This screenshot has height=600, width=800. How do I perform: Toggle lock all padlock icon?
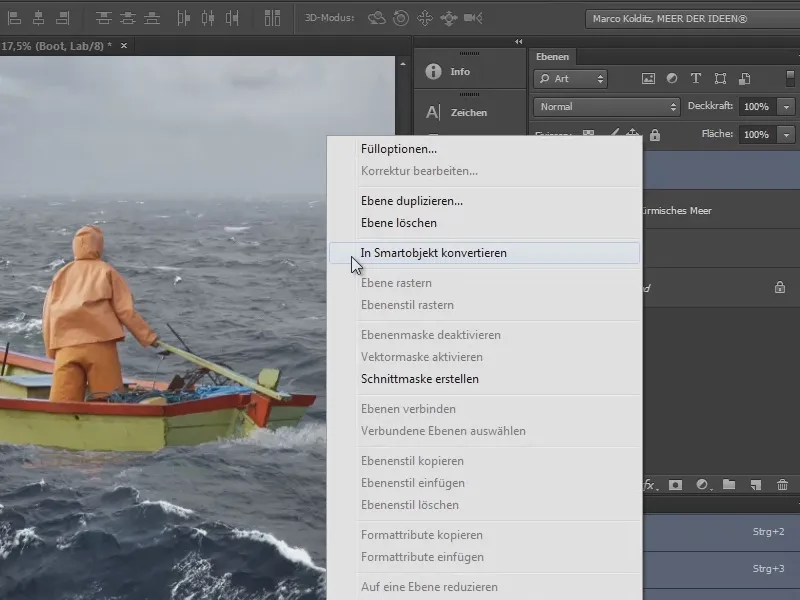click(655, 135)
